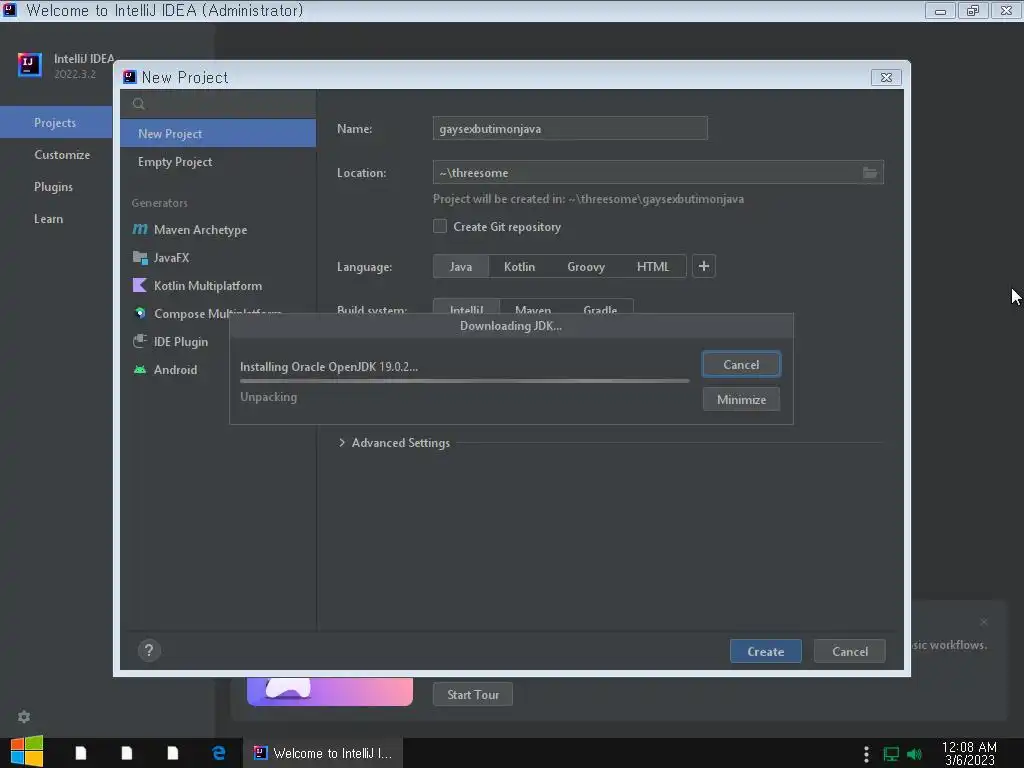Enable Create Git repository checkbox
Image resolution: width=1024 pixels, height=768 pixels.
tap(440, 226)
